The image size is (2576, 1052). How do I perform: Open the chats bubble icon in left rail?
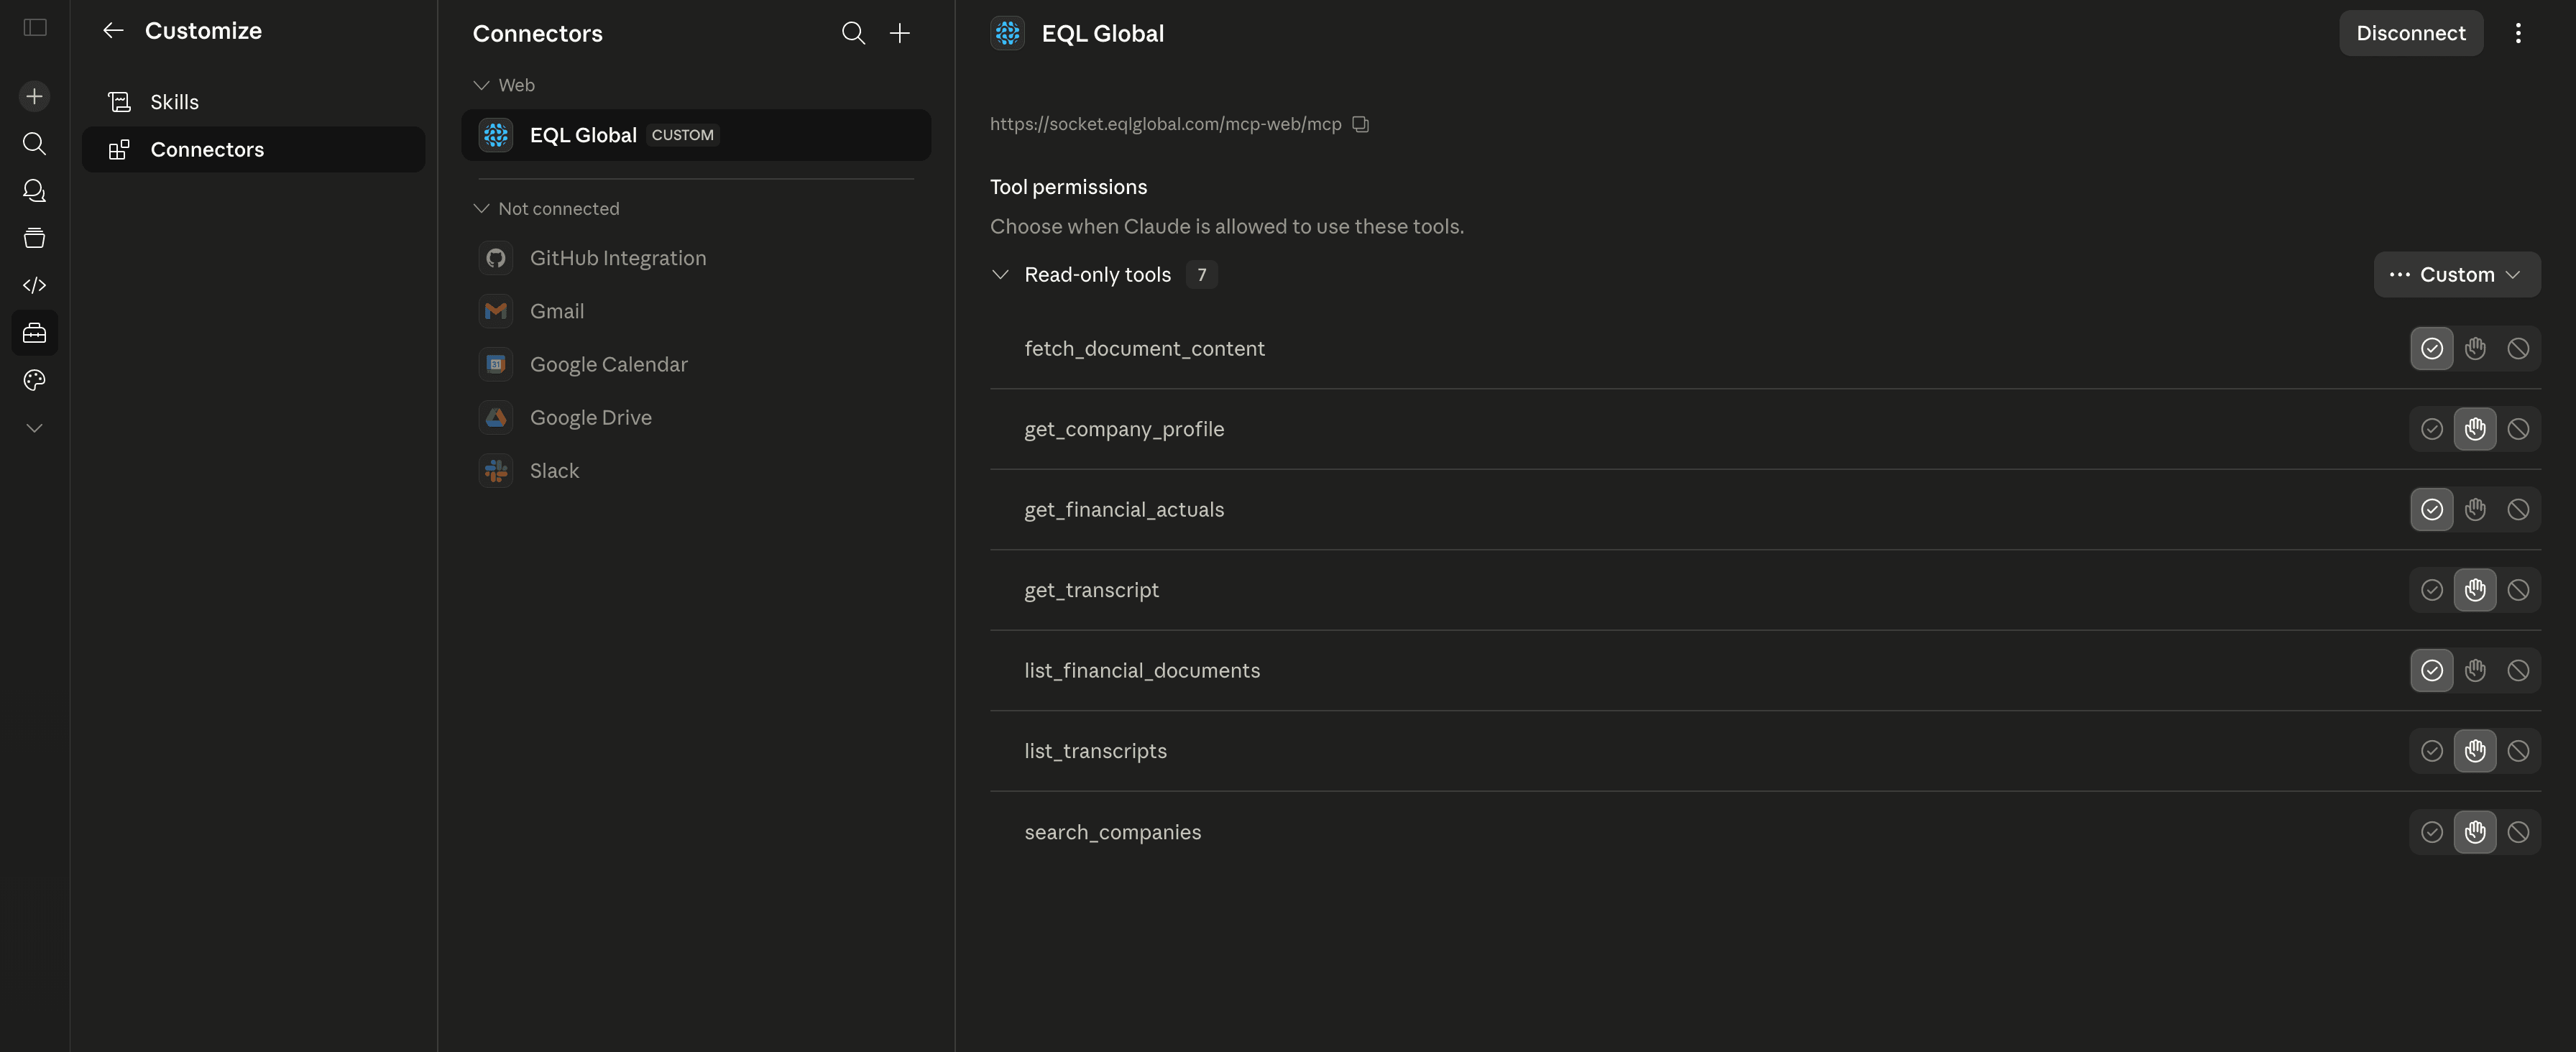(35, 190)
